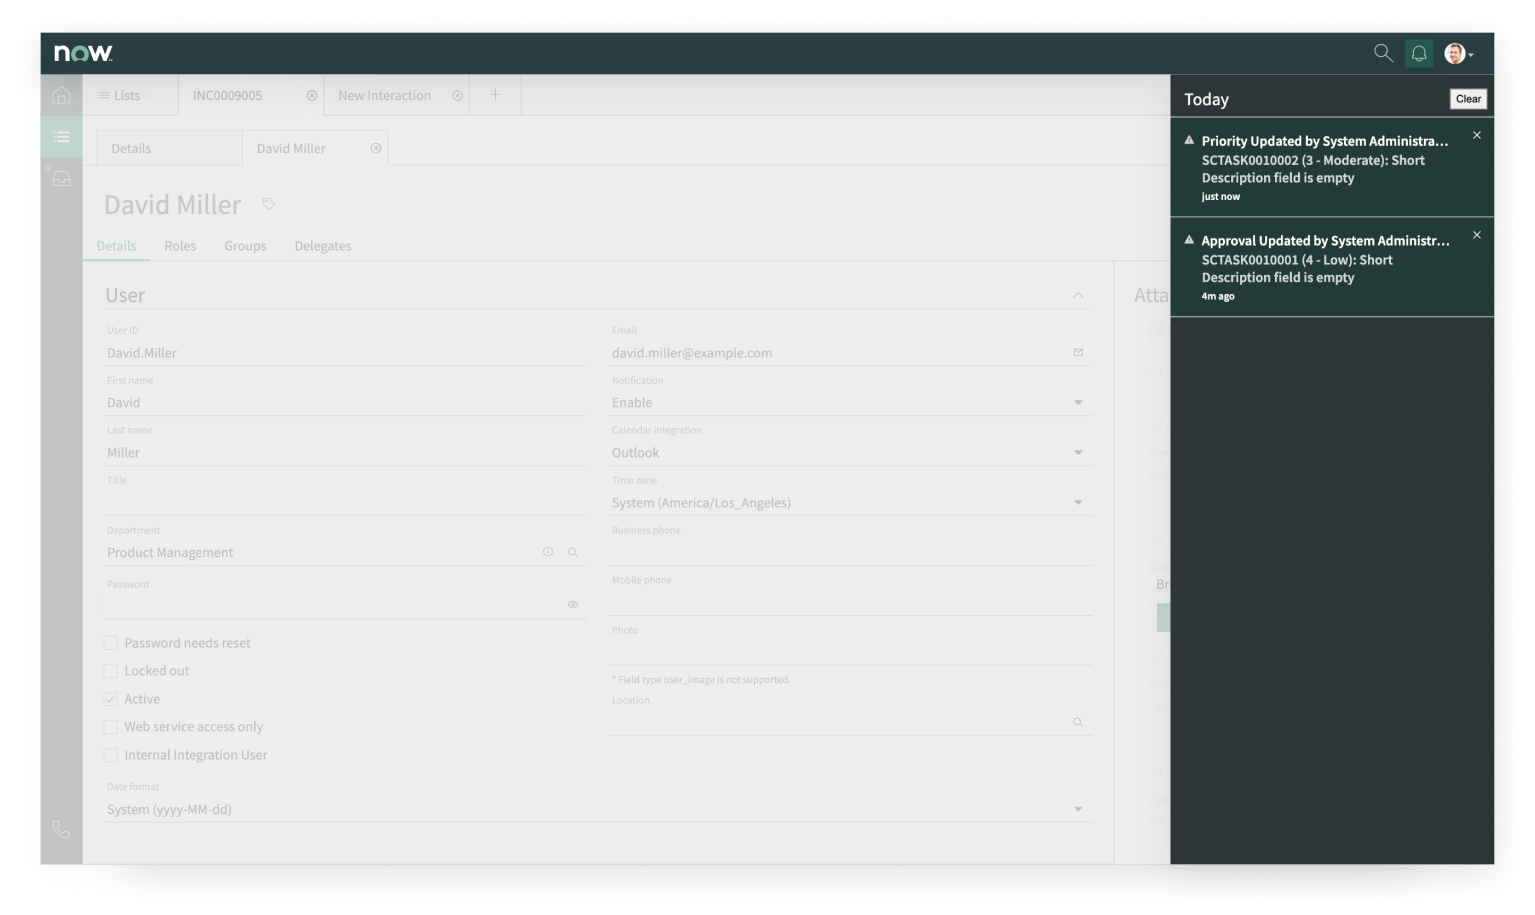Open the SCTASK0010001 notification

coord(1332,267)
